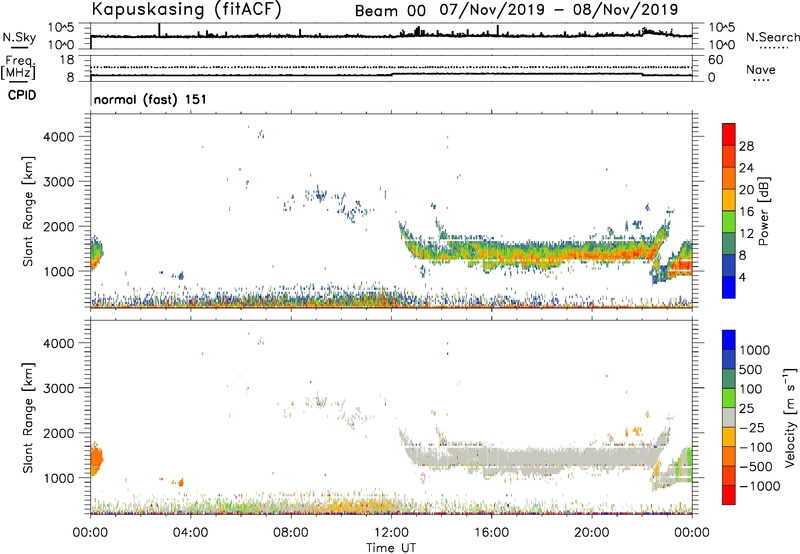Click the "Time UT" axis label

pyautogui.click(x=391, y=548)
